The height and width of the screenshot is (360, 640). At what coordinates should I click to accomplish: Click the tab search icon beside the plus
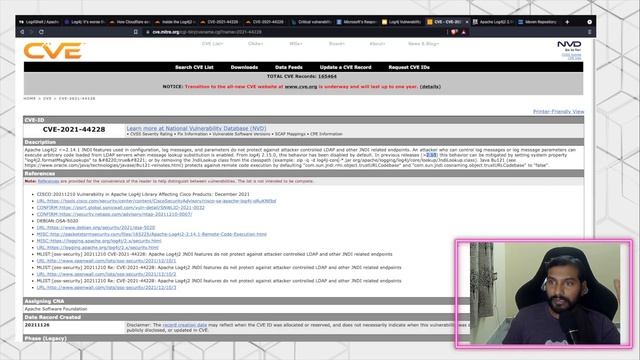pyautogui.click(x=589, y=22)
